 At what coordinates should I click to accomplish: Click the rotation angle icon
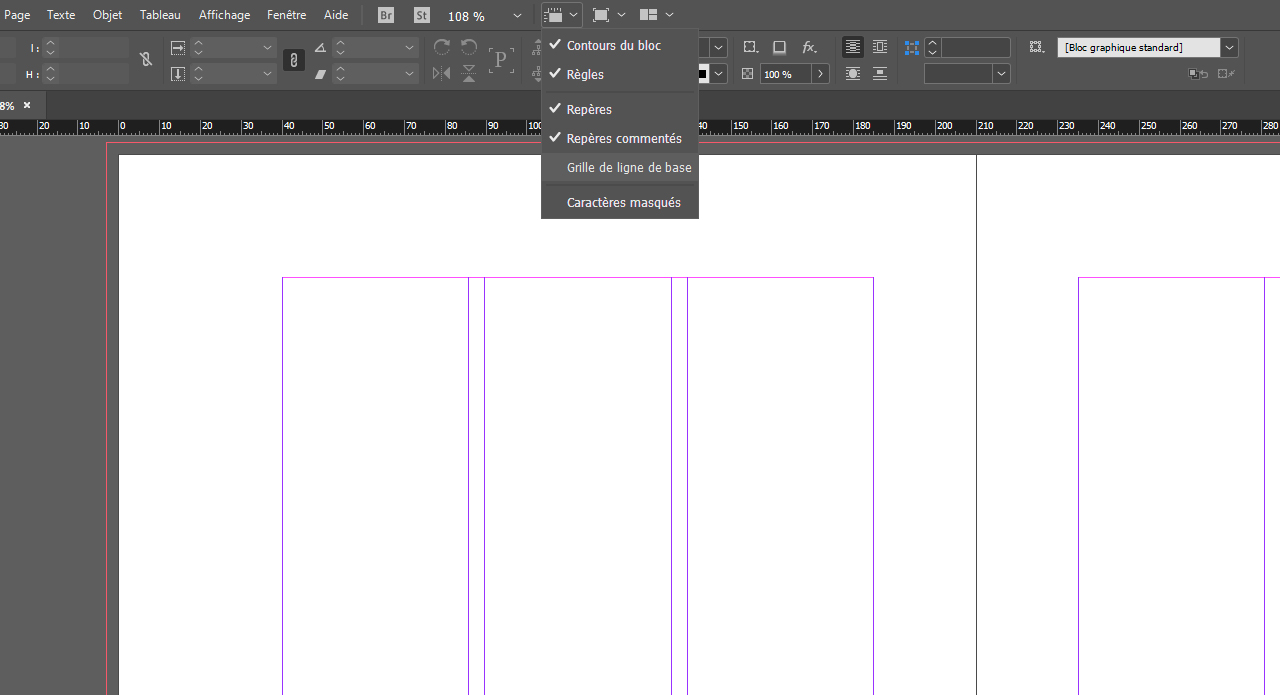click(320, 47)
